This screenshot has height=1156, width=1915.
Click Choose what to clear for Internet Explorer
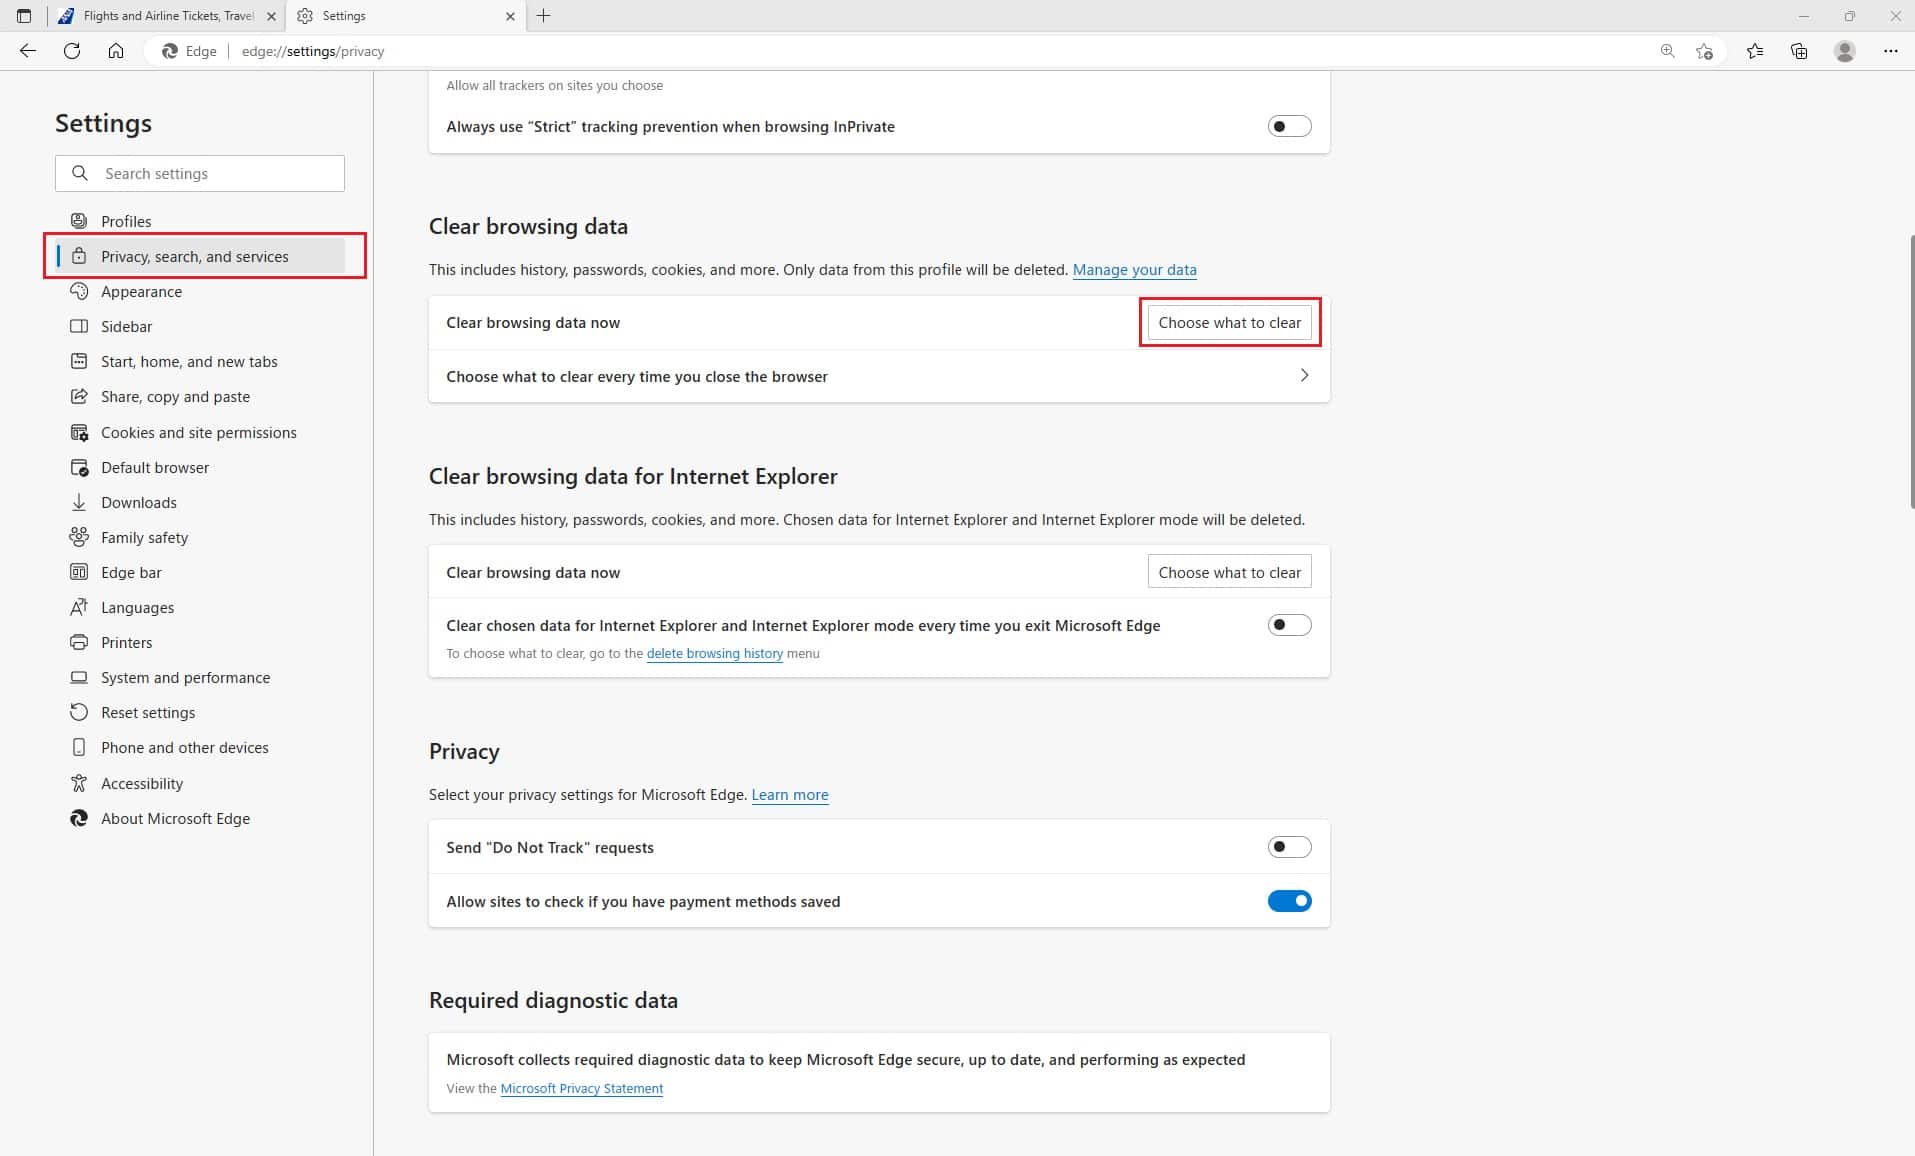point(1229,572)
